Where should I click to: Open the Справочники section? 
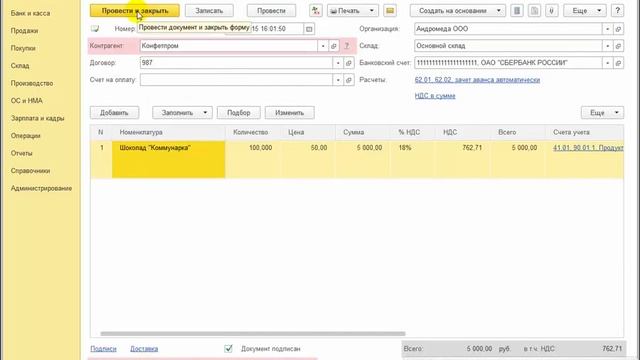click(30, 171)
